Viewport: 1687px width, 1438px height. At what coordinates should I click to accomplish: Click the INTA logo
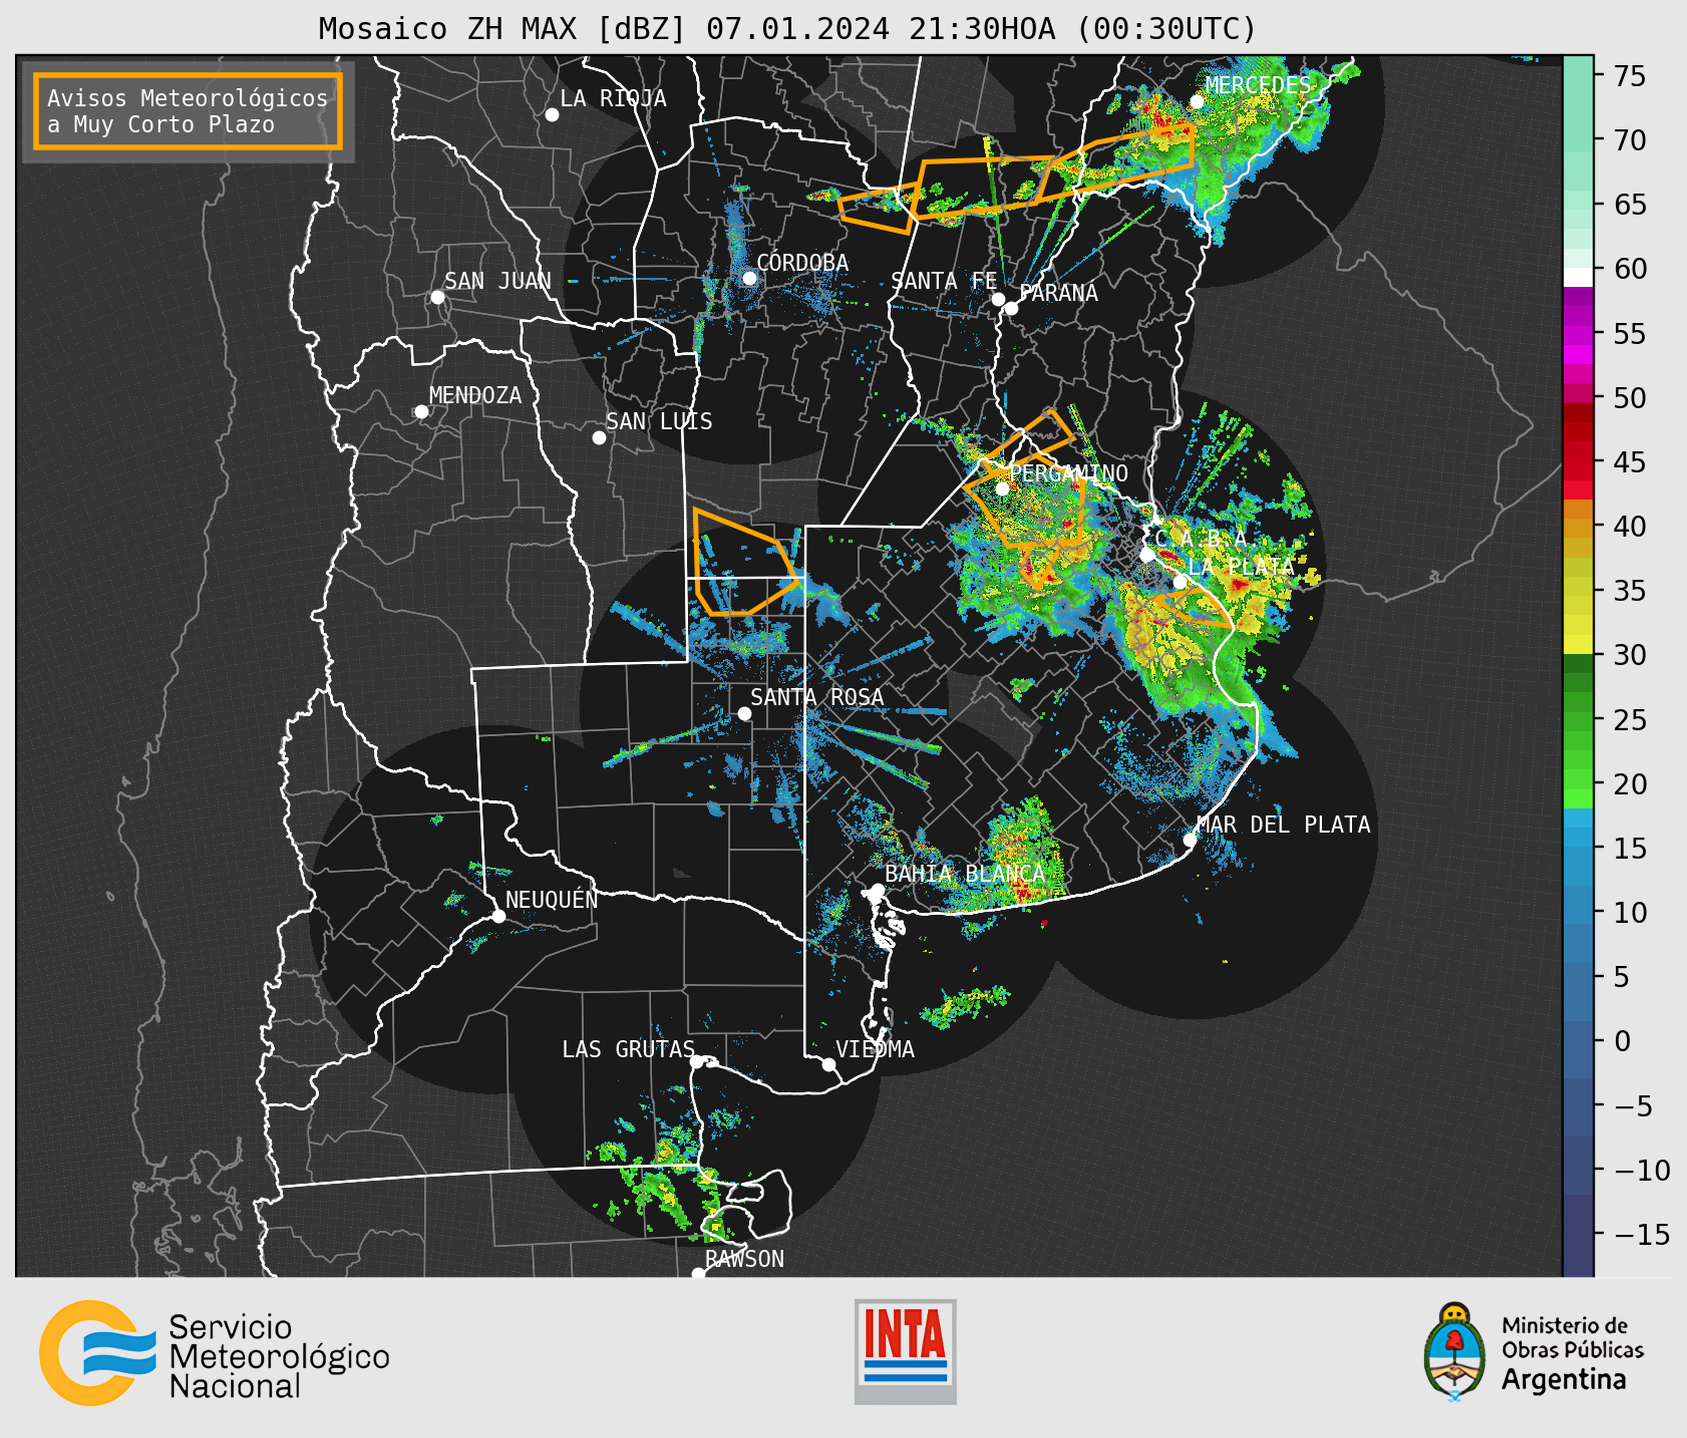tap(905, 1351)
